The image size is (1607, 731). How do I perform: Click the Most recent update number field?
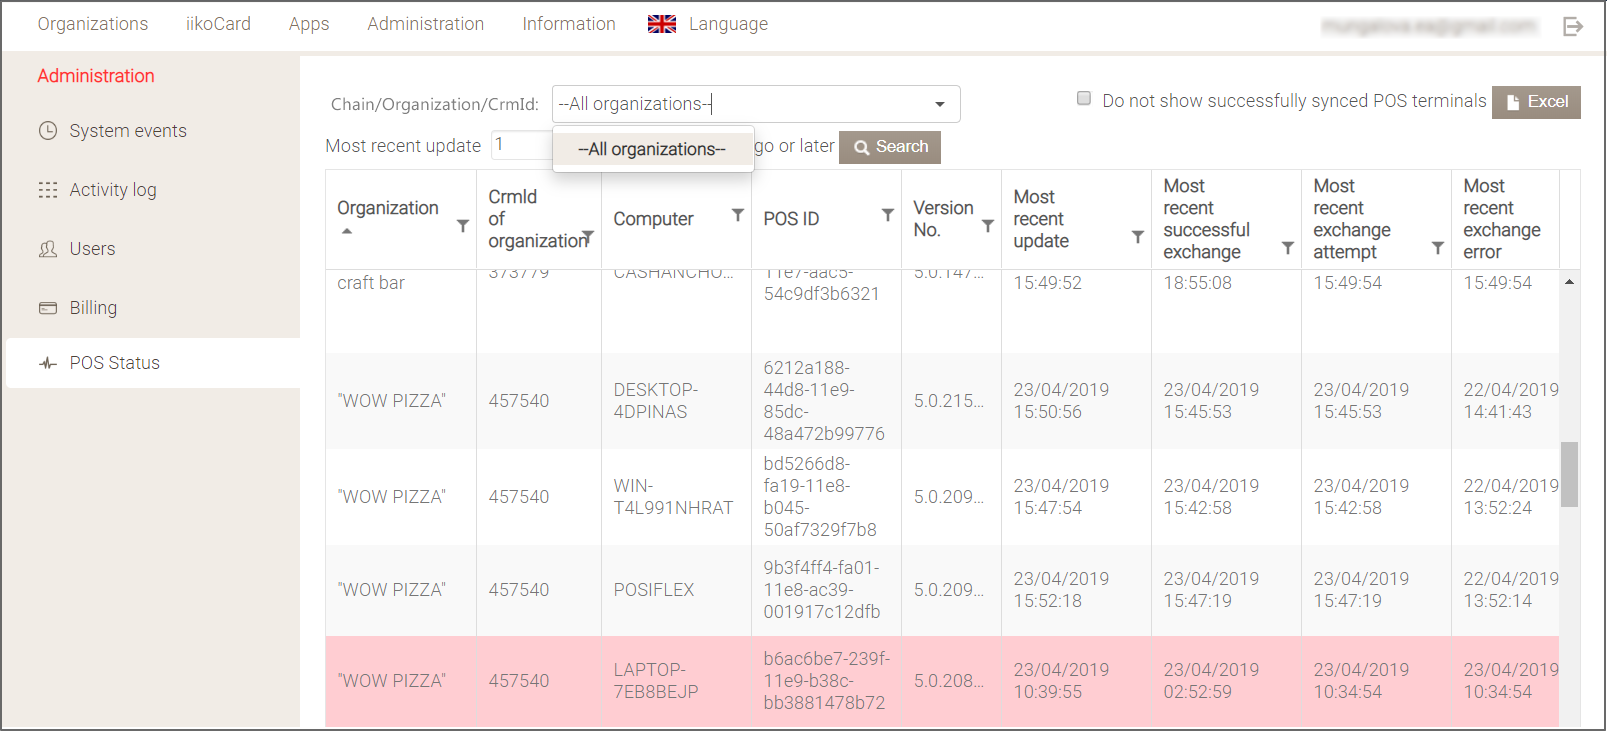pyautogui.click(x=521, y=145)
